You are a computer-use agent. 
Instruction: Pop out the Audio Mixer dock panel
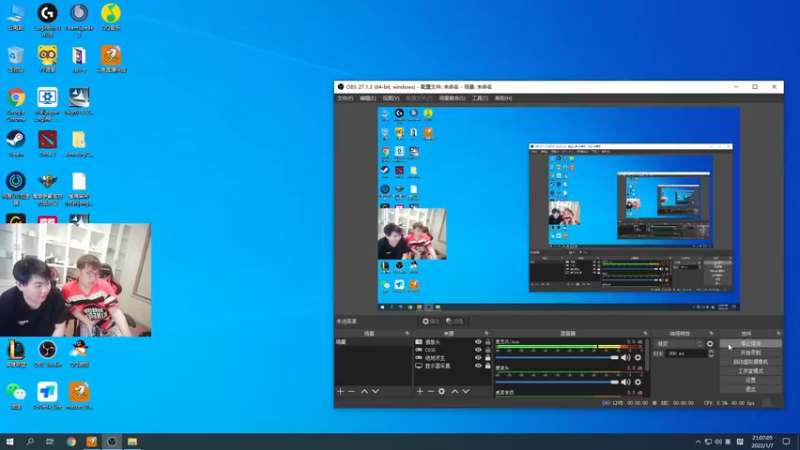(x=645, y=333)
